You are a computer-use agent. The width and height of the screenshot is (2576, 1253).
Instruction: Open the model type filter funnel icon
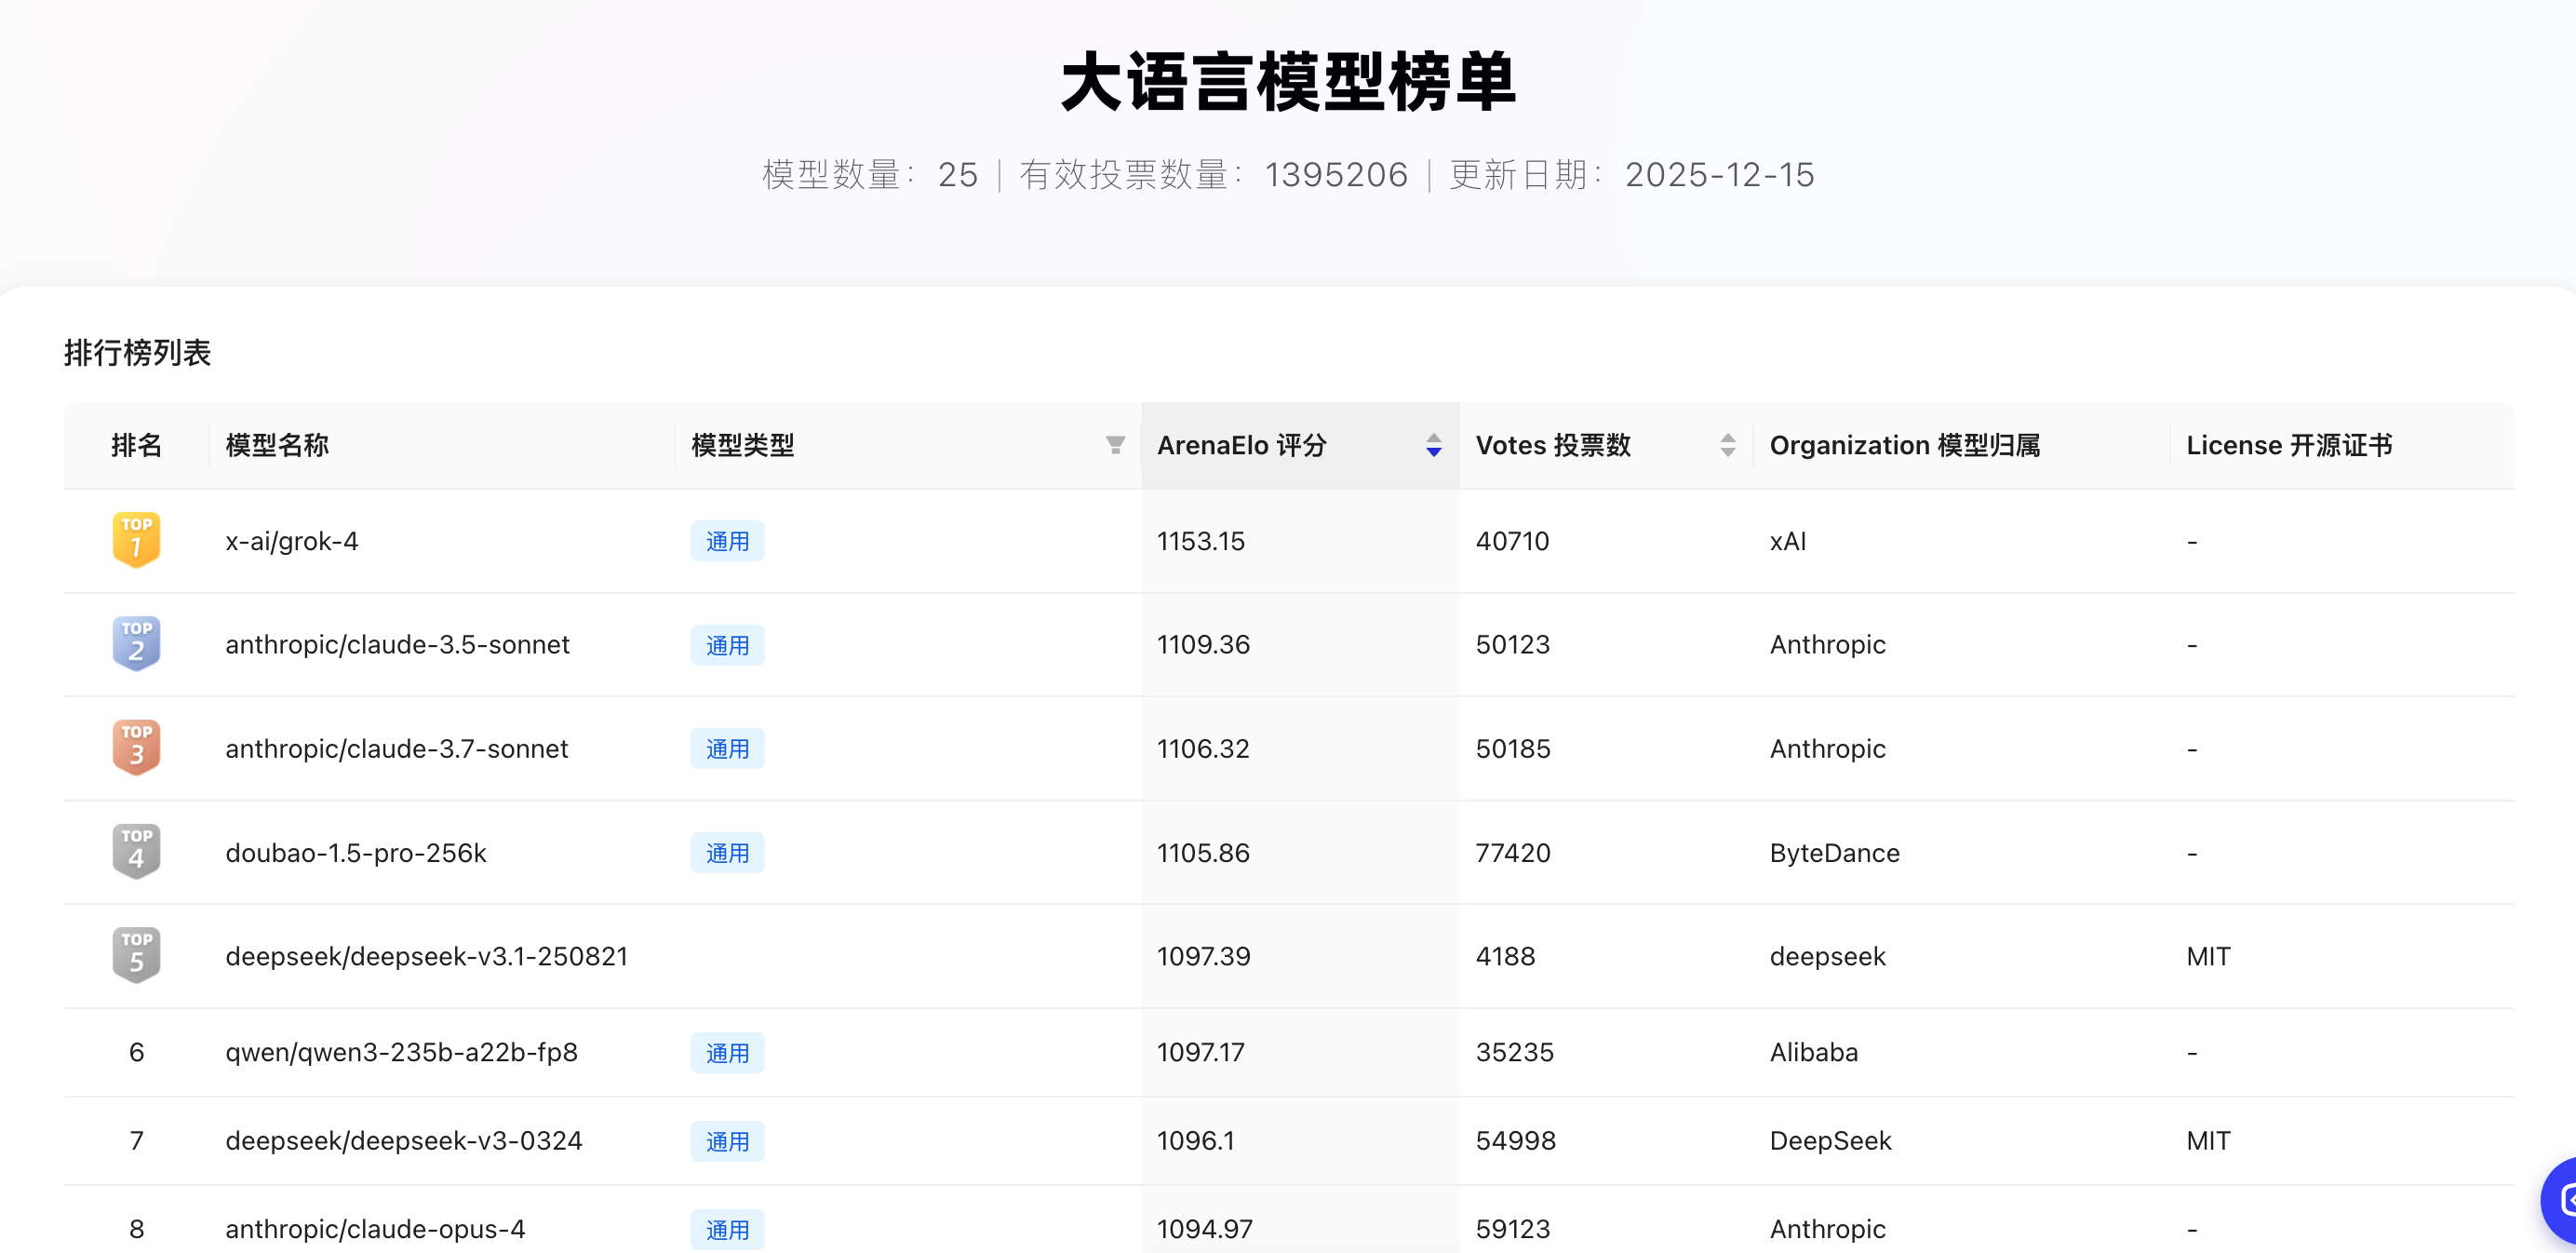click(x=1115, y=445)
